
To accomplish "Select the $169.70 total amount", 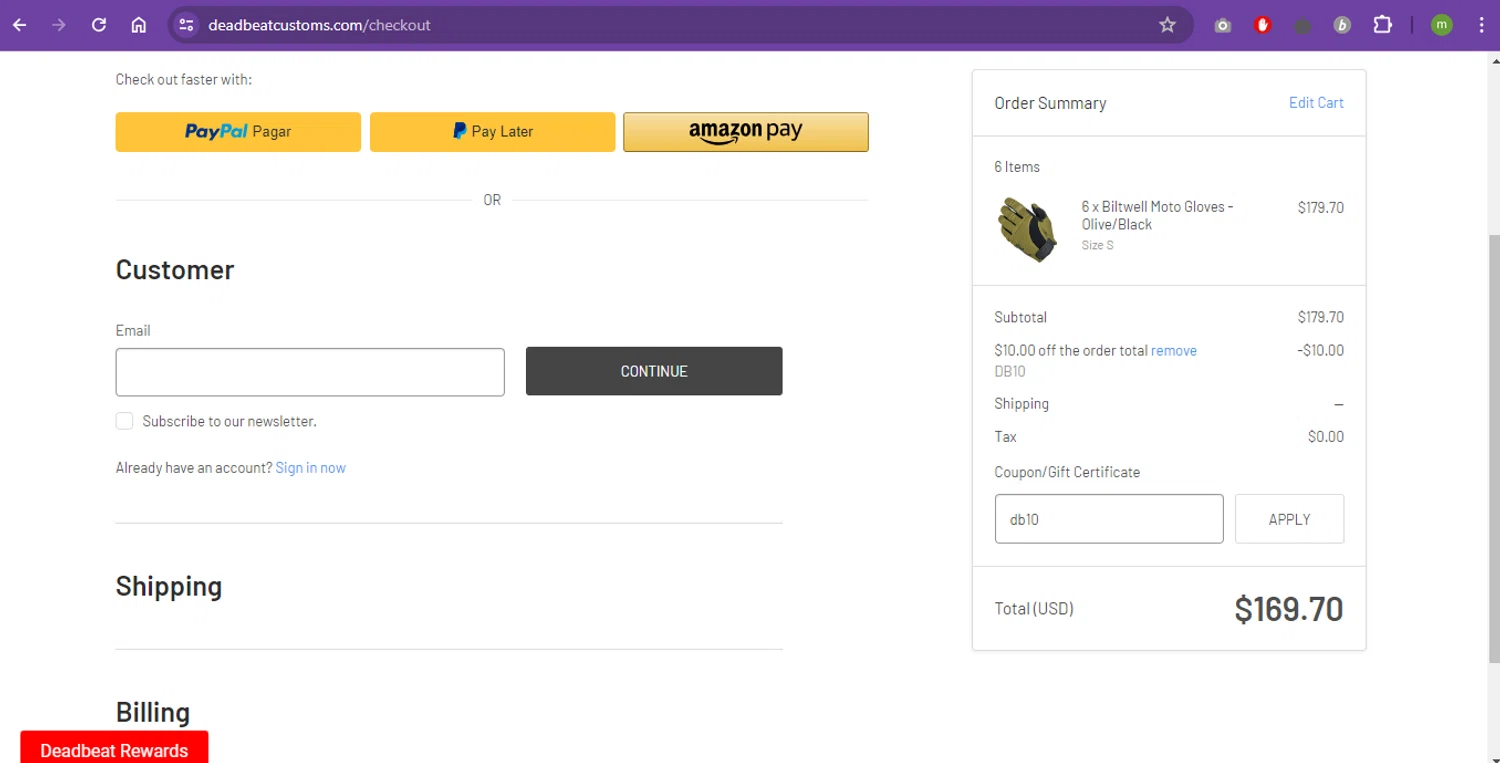I will coord(1289,609).
